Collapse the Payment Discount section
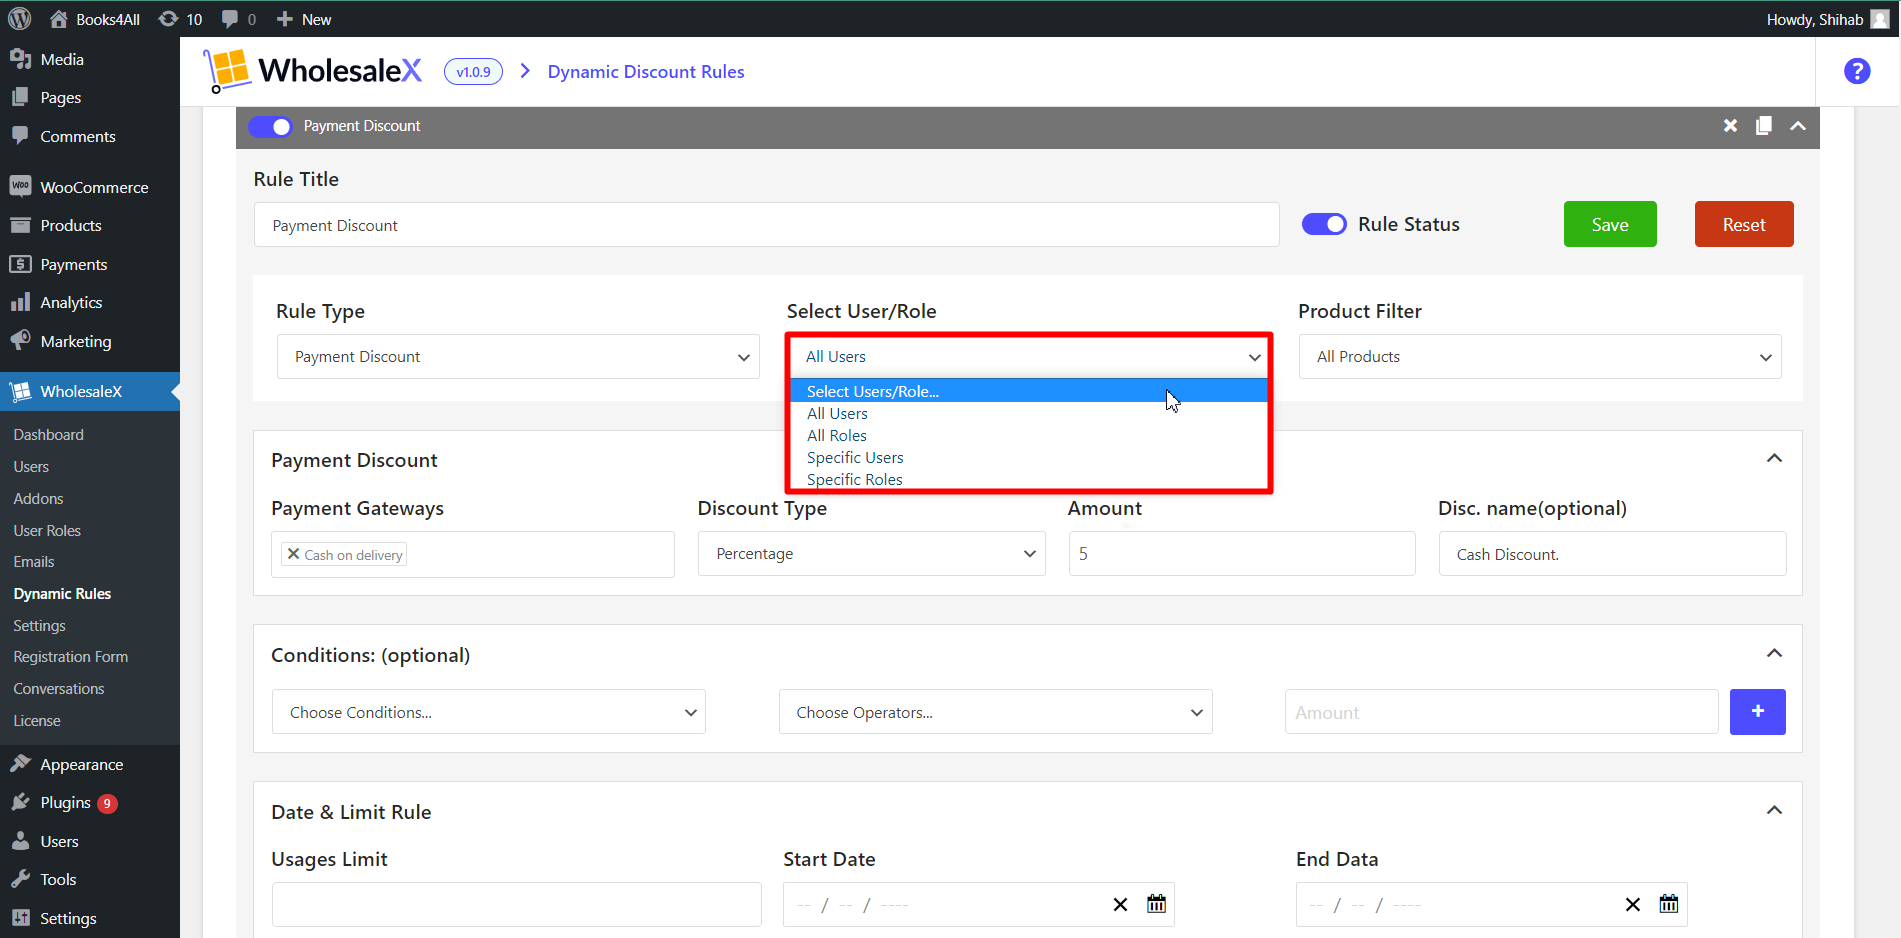This screenshot has width=1901, height=938. 1774,458
